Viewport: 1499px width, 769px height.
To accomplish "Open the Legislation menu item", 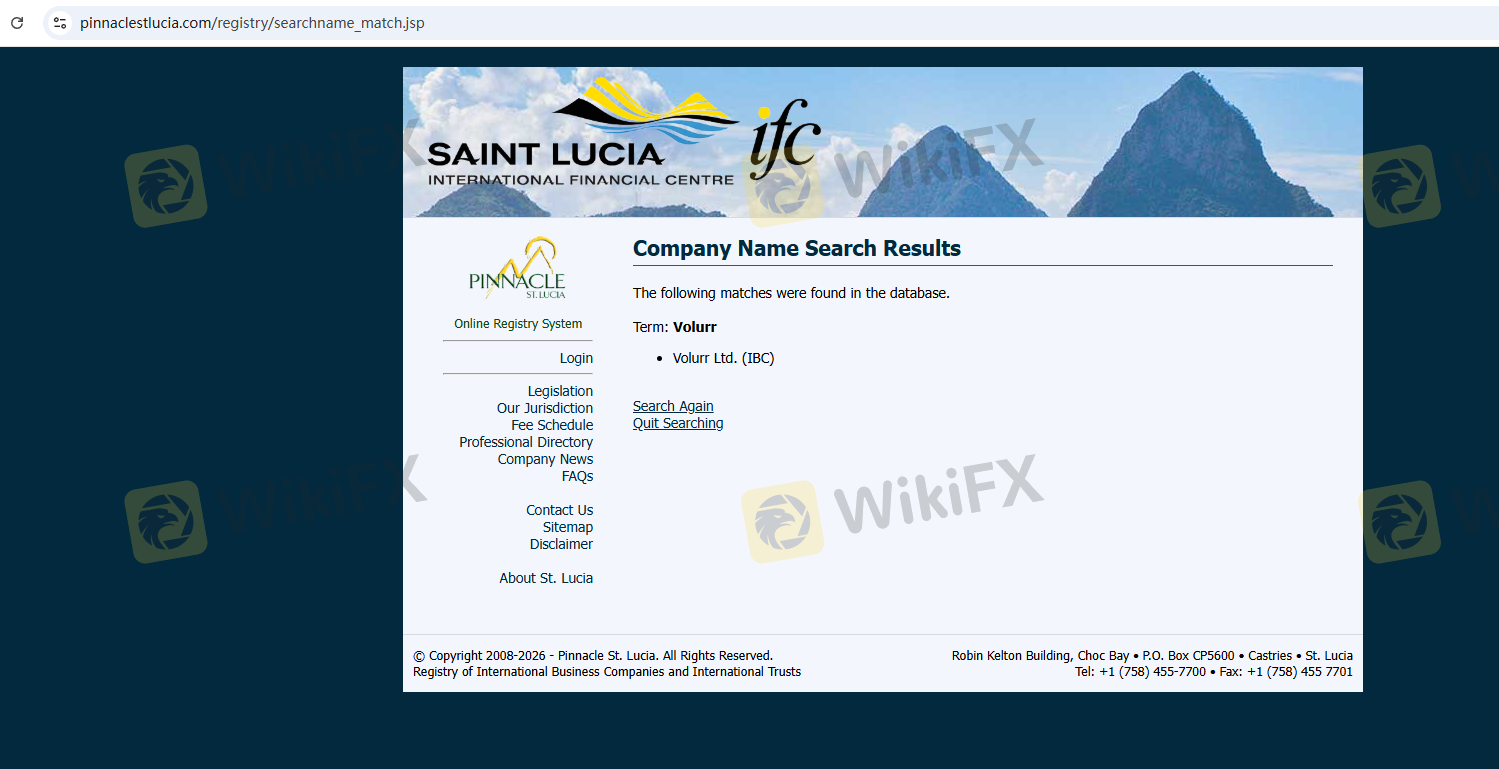I will click(560, 391).
